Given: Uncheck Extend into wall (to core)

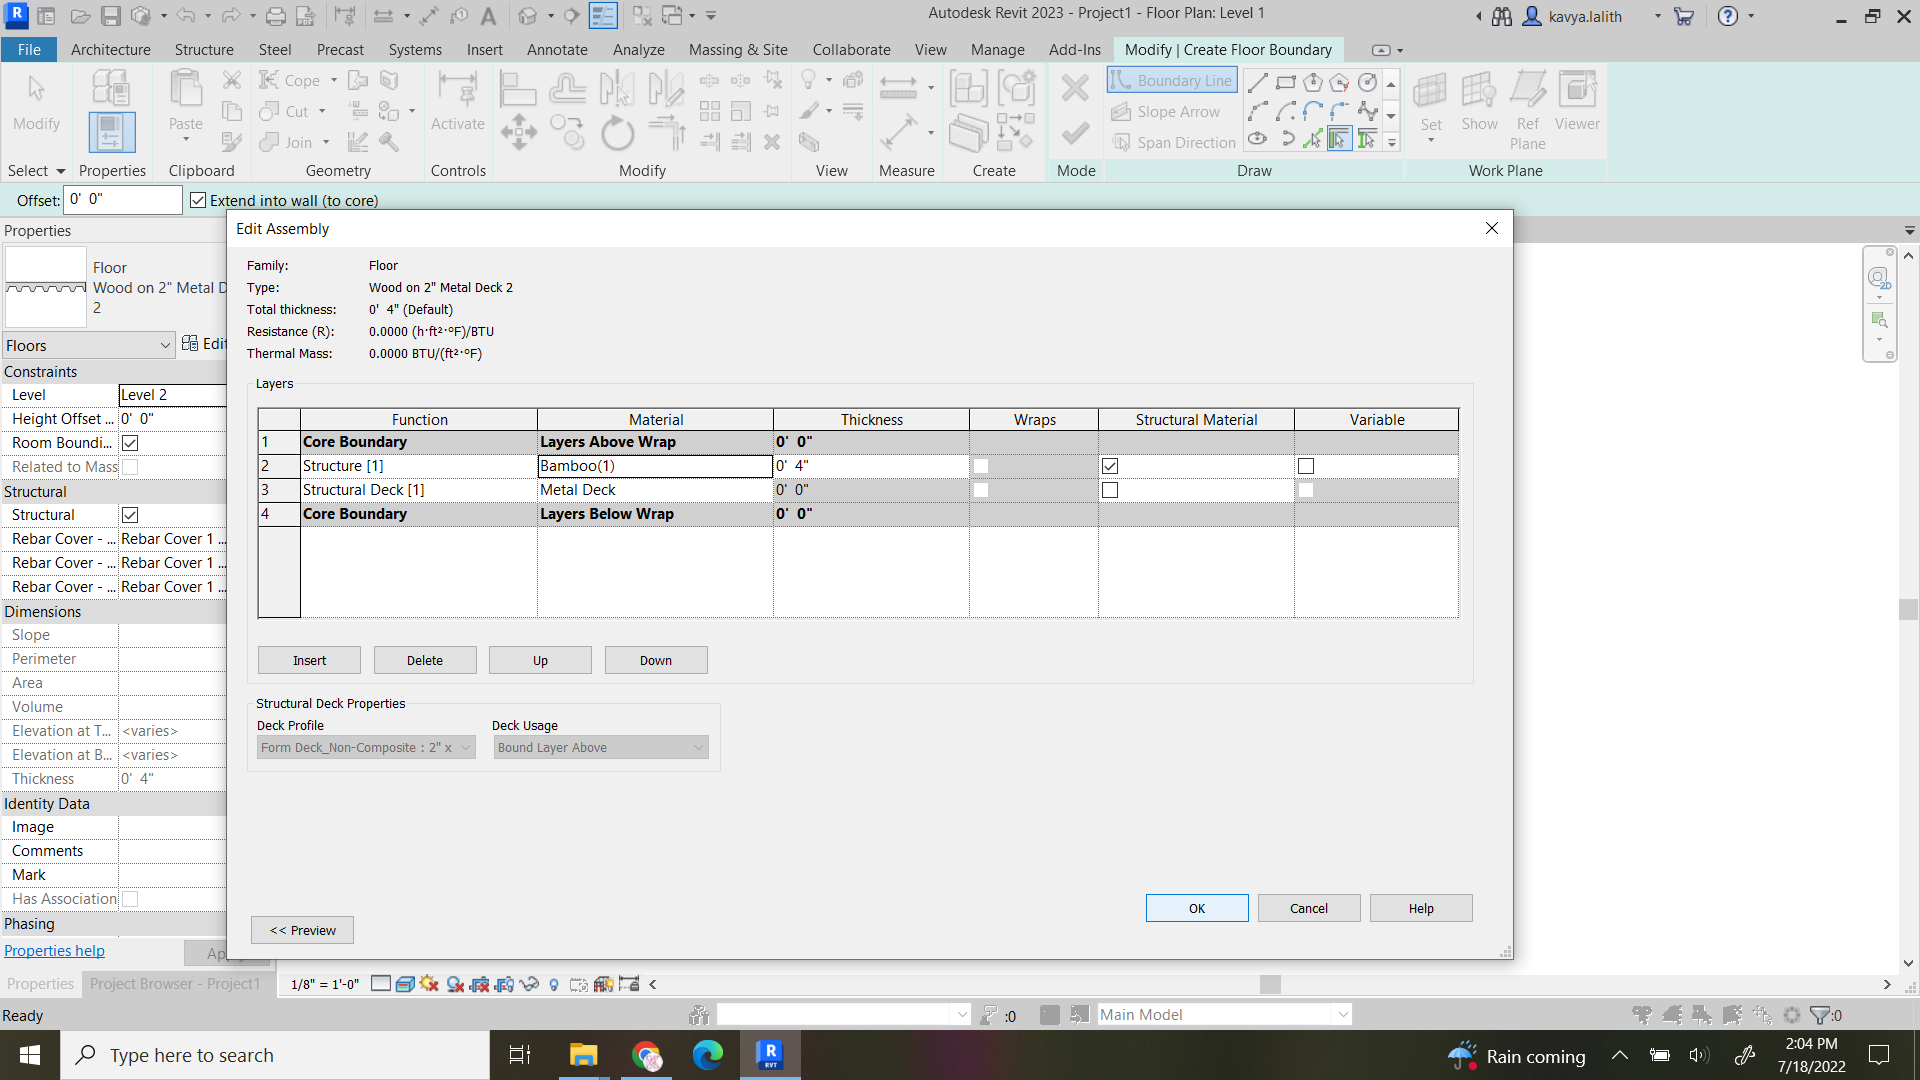Looking at the screenshot, I should pos(197,200).
